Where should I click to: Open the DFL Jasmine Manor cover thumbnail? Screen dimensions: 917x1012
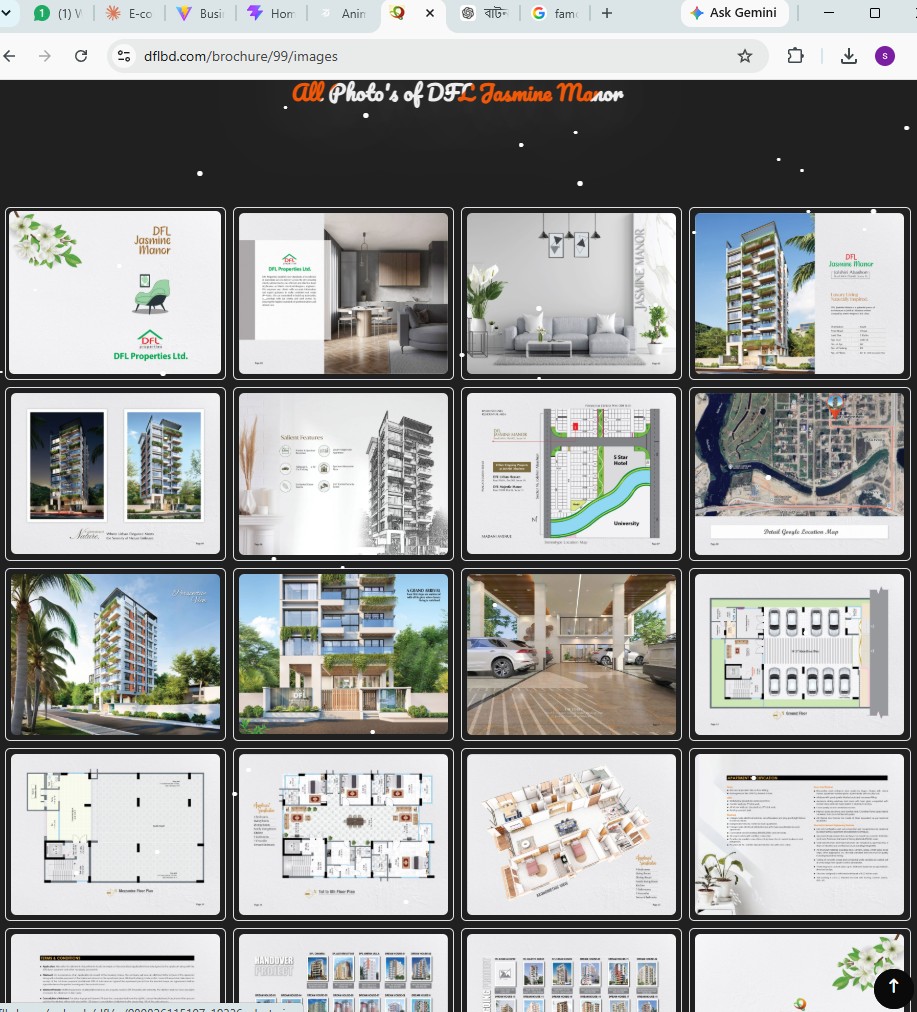point(116,293)
